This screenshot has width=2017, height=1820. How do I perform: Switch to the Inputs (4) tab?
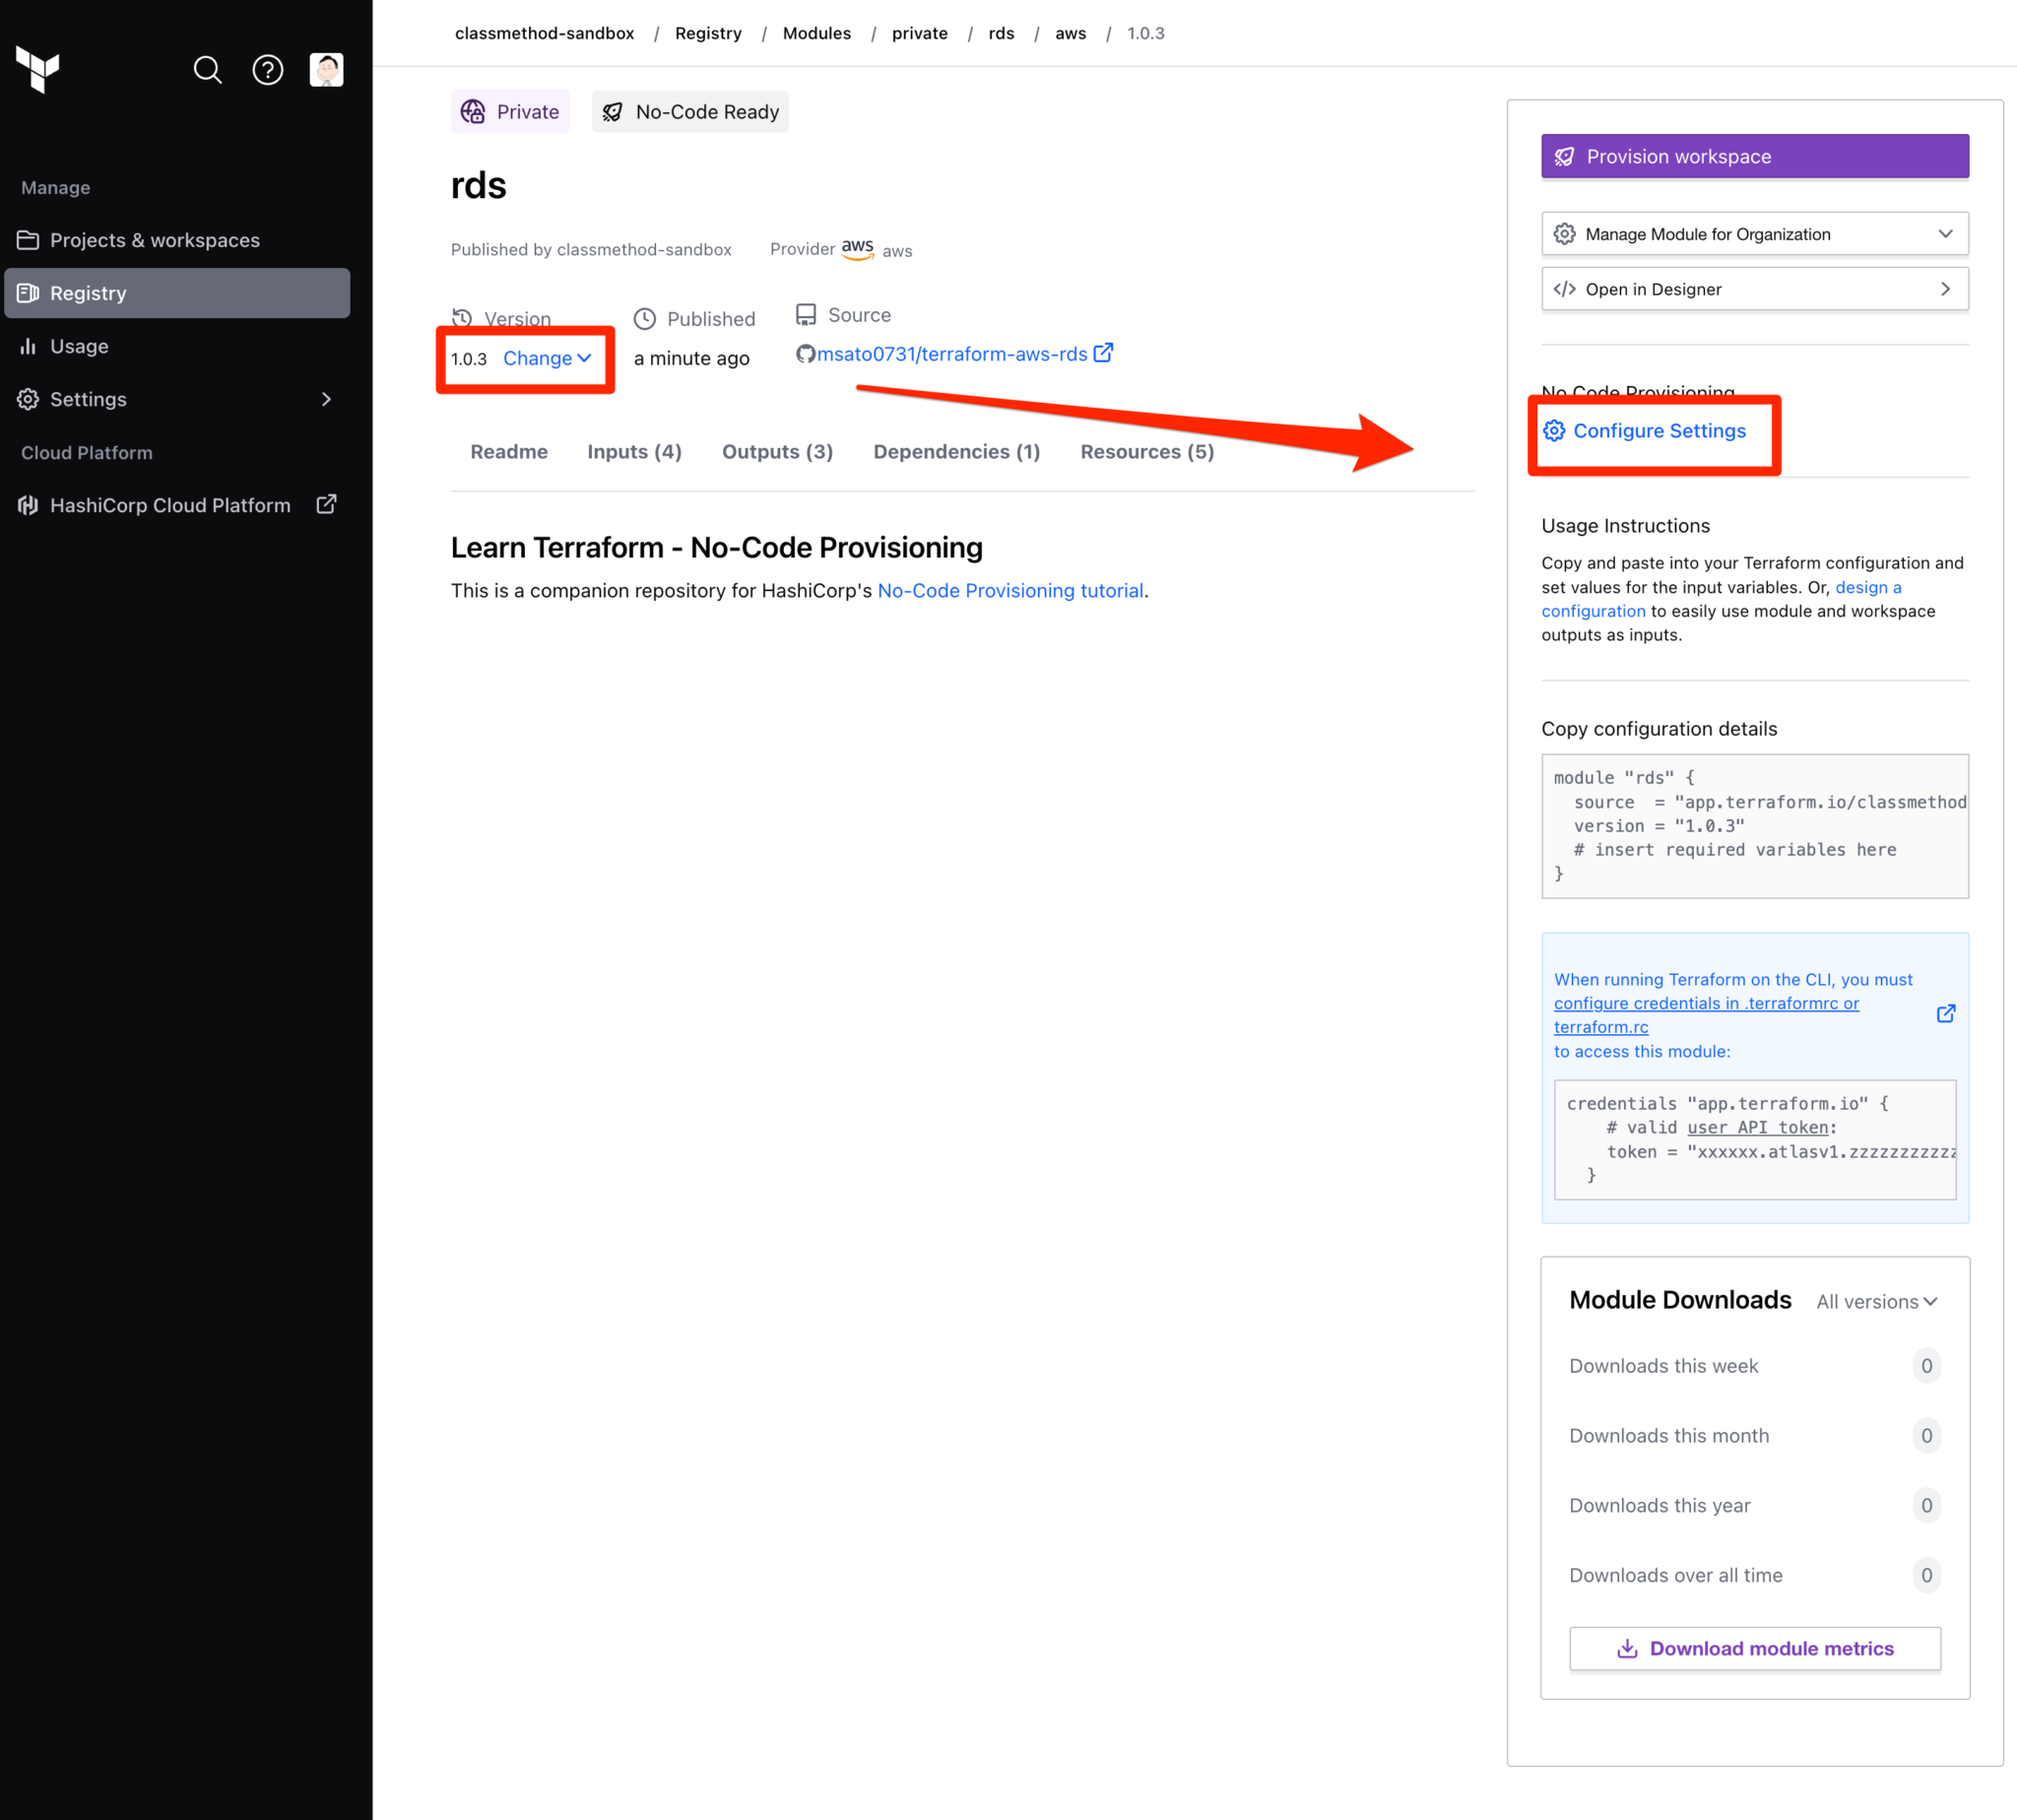pos(634,451)
